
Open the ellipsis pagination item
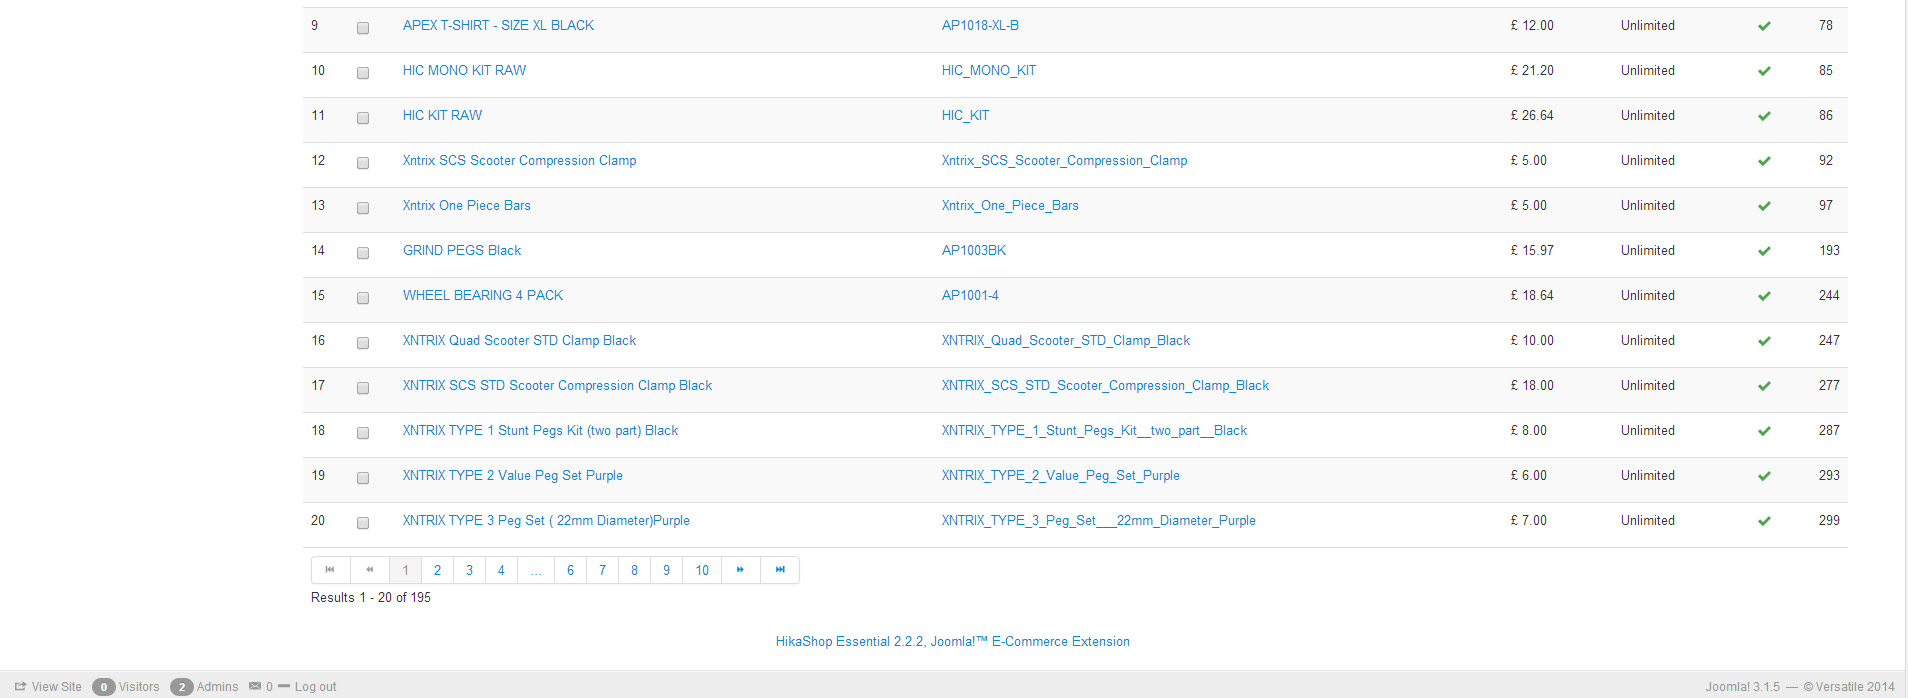click(x=536, y=570)
